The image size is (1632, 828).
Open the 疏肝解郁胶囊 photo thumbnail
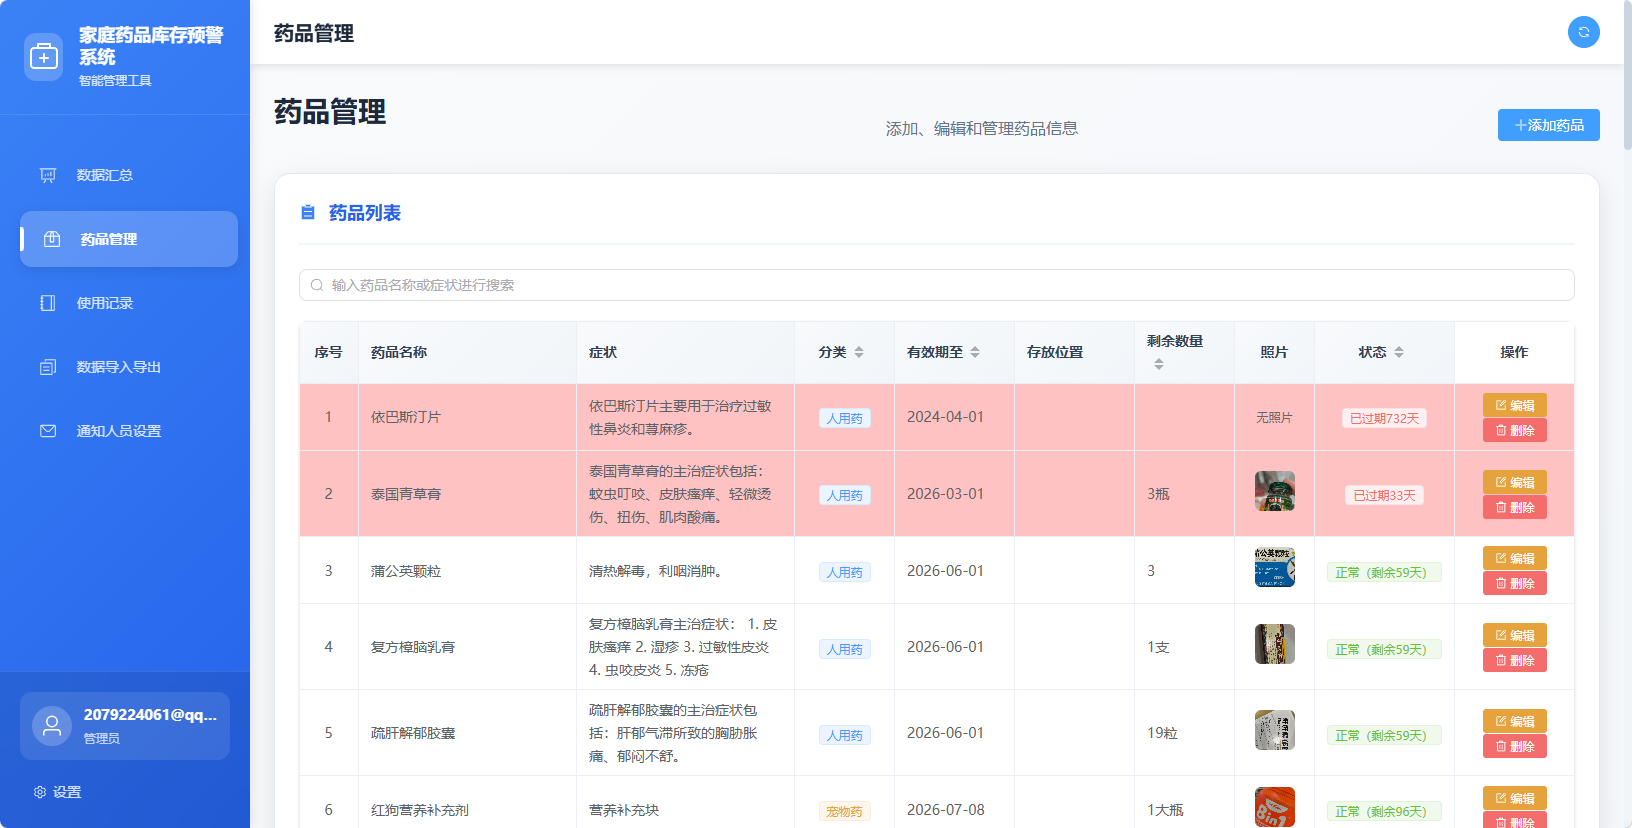pyautogui.click(x=1275, y=730)
